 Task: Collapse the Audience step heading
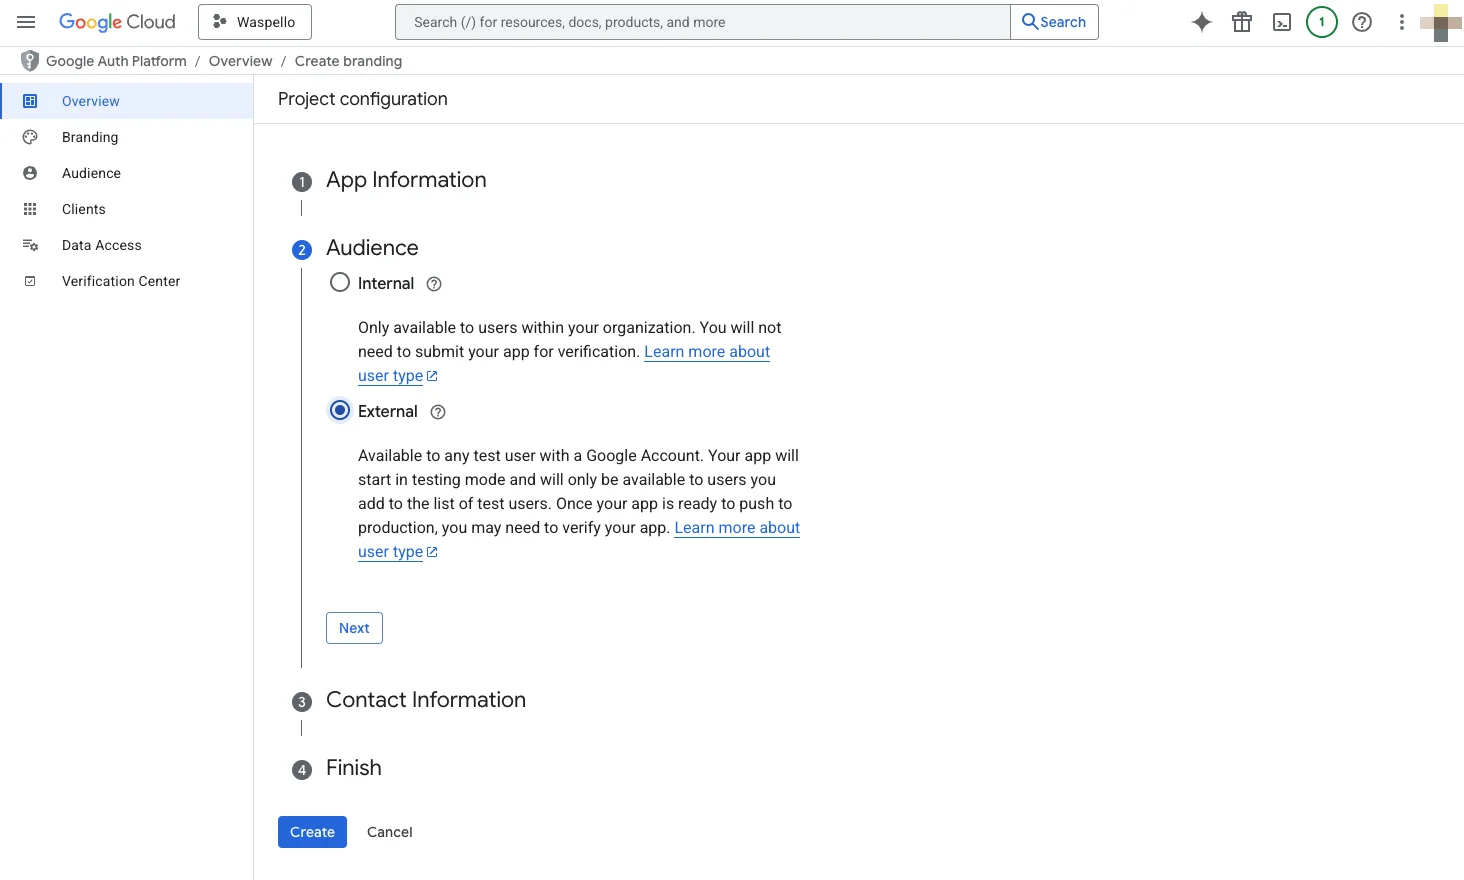click(x=372, y=248)
